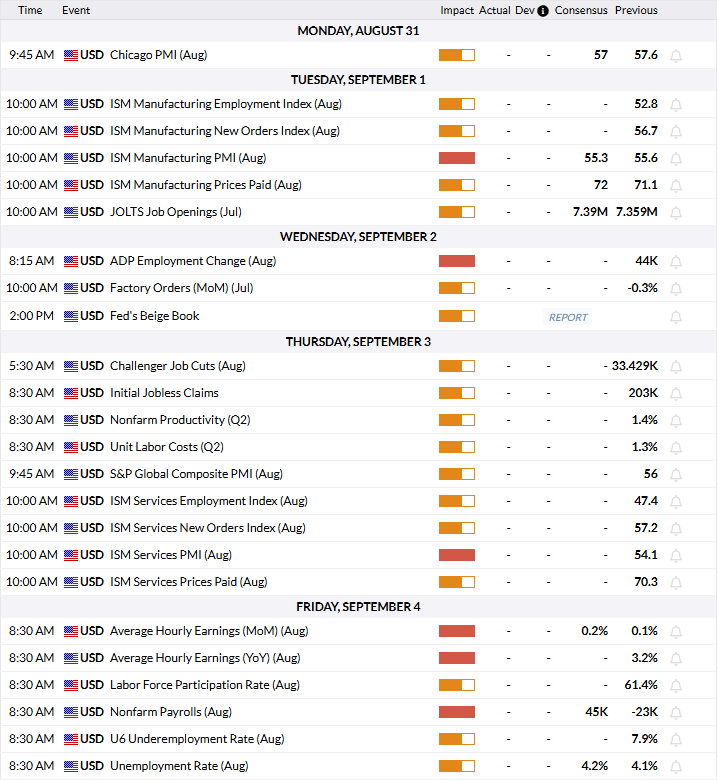This screenshot has width=717, height=780.
Task: Click the MONDAY, AUGUST 31 date header
Action: point(358,31)
